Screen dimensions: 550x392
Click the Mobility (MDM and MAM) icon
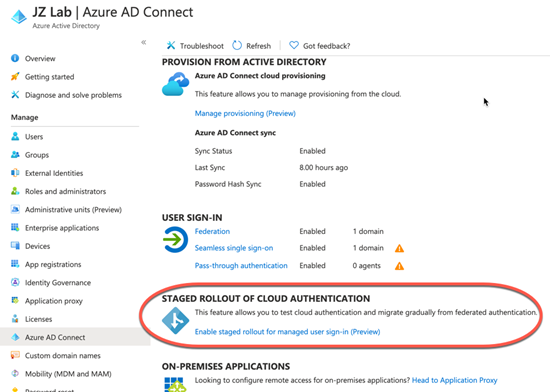pos(15,373)
